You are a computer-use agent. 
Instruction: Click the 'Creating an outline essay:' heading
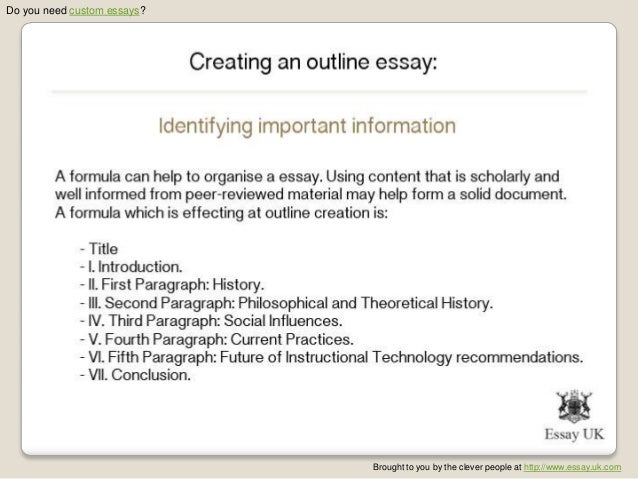coord(313,62)
